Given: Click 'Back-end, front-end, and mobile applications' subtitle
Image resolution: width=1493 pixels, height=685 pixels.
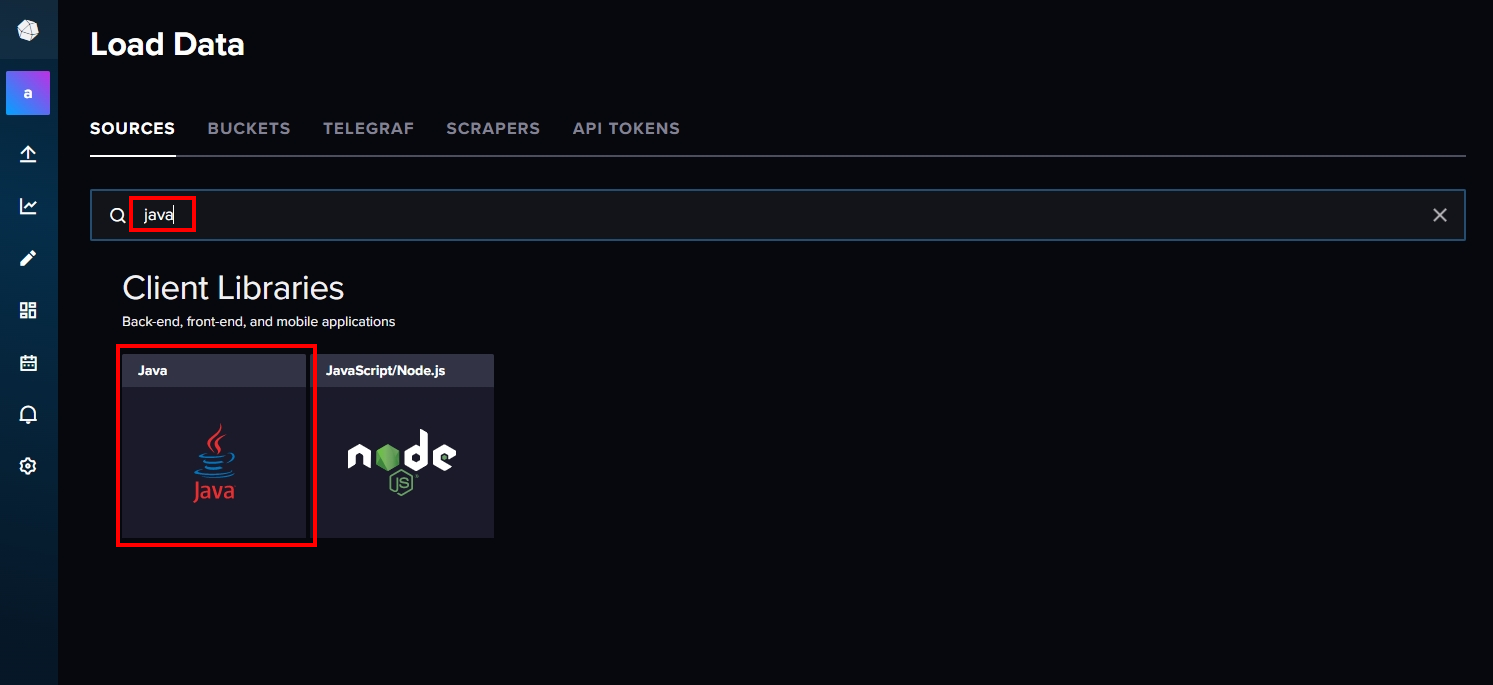Looking at the screenshot, I should tap(259, 322).
